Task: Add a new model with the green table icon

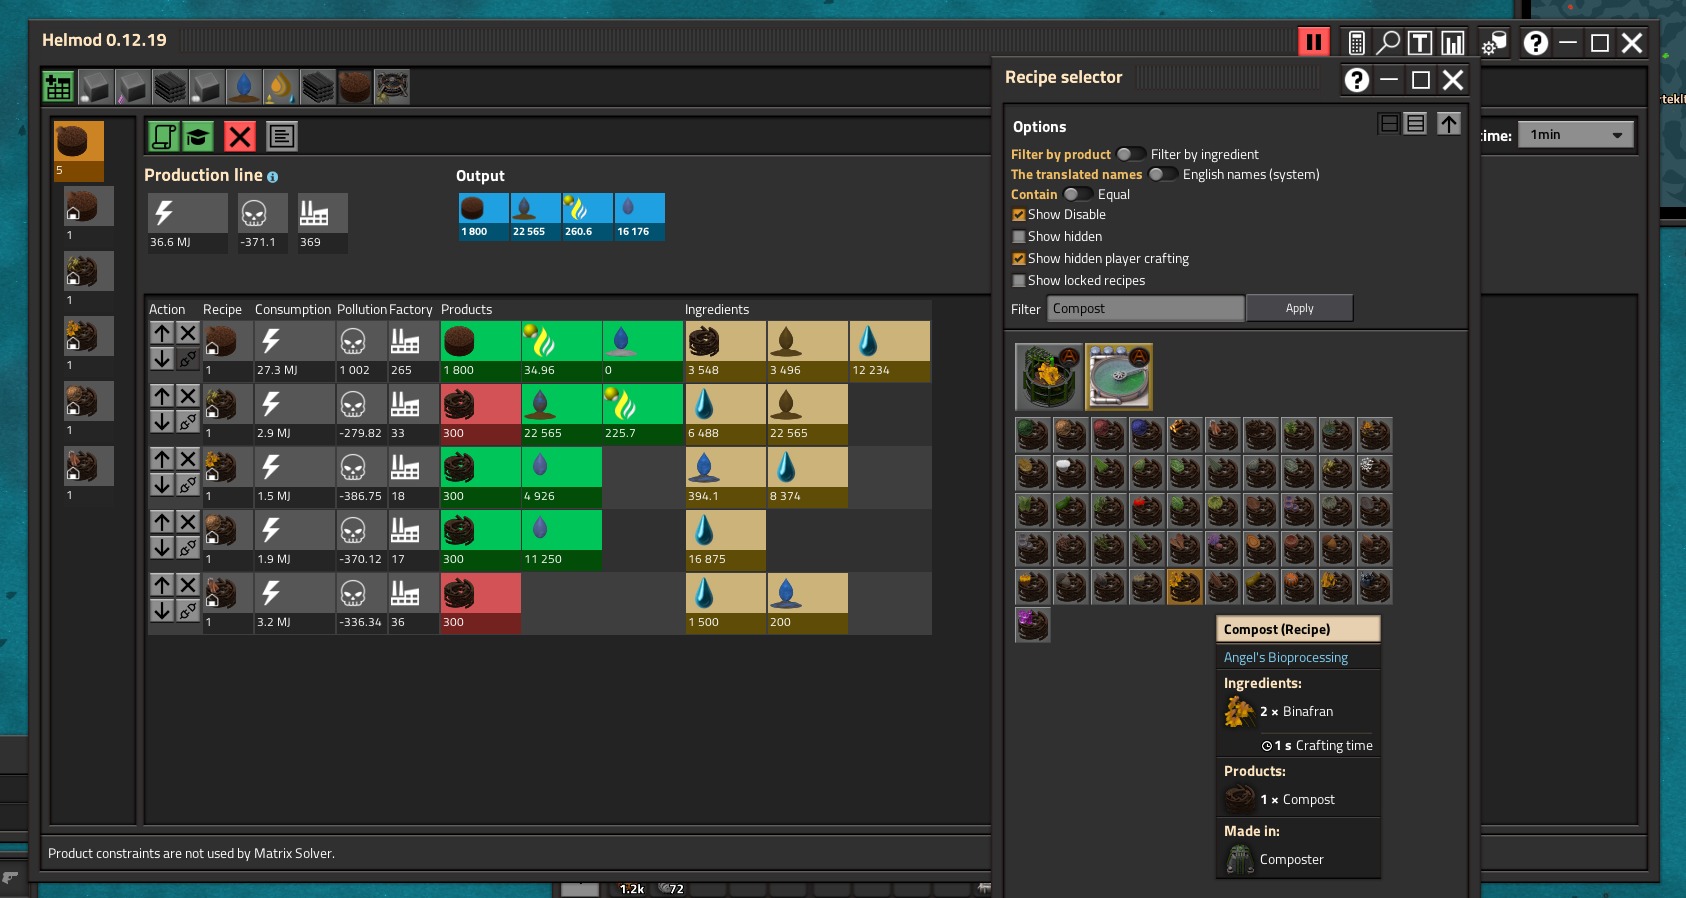Action: click(x=59, y=87)
